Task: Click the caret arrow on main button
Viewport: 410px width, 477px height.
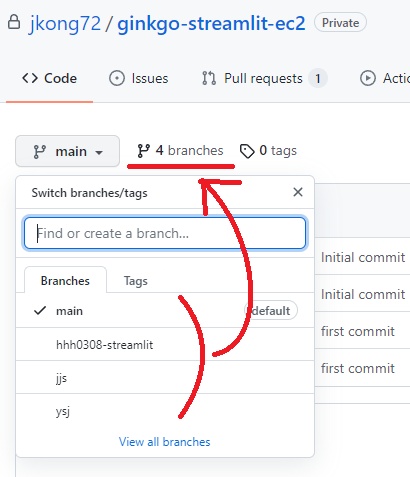Action: coord(99,153)
